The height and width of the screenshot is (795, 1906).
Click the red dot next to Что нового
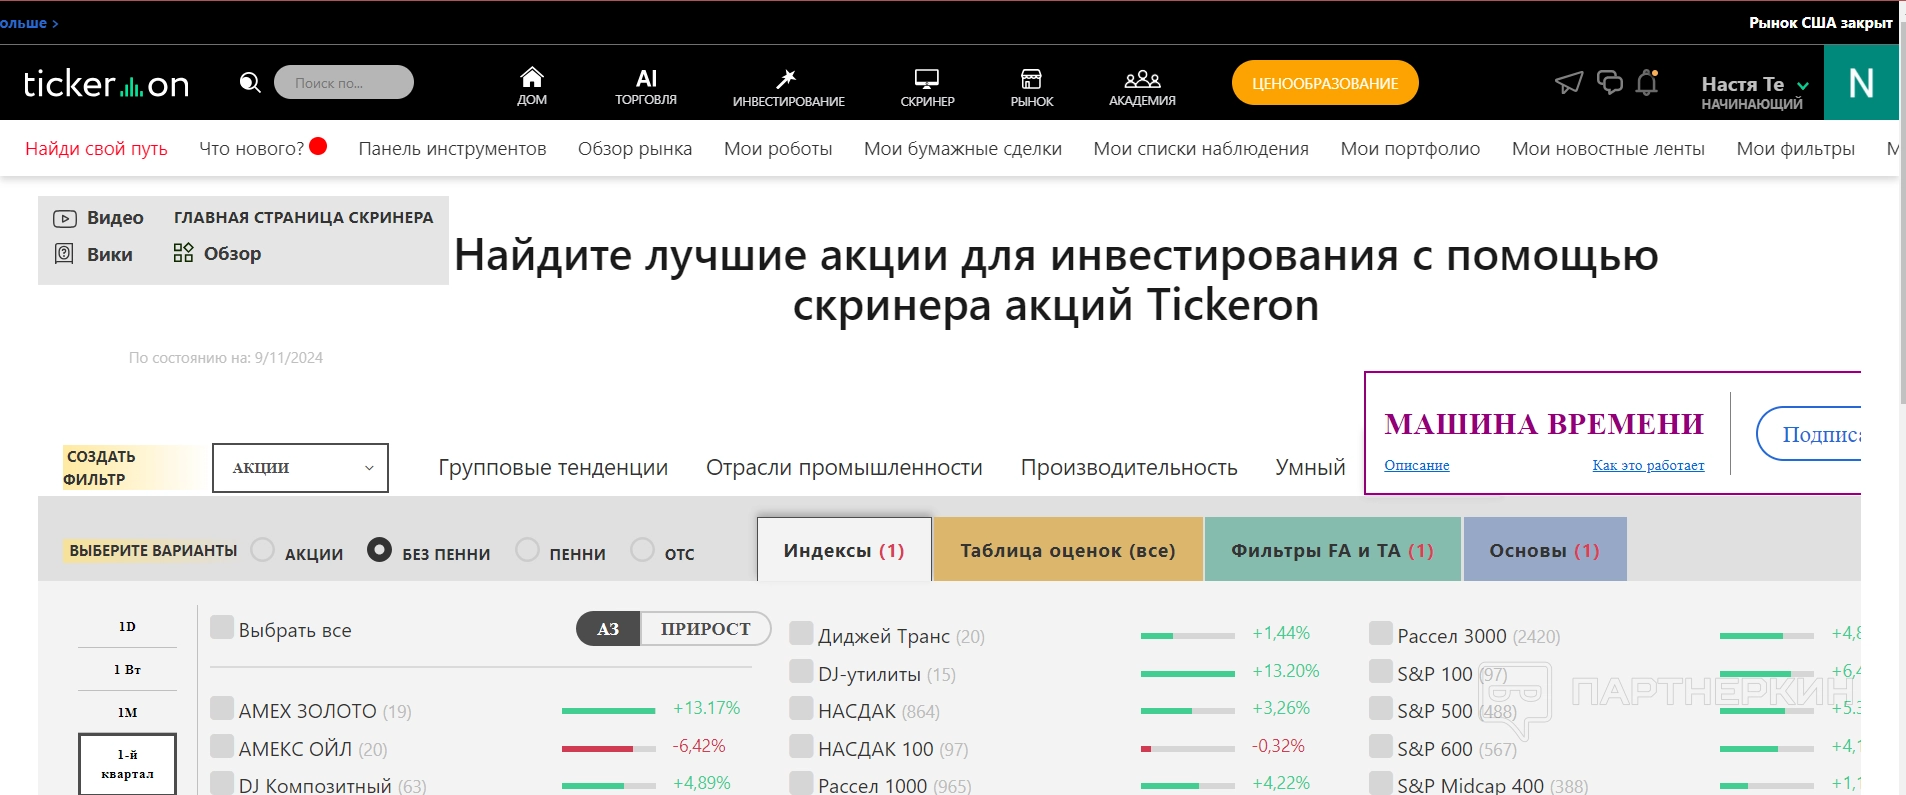coord(318,146)
